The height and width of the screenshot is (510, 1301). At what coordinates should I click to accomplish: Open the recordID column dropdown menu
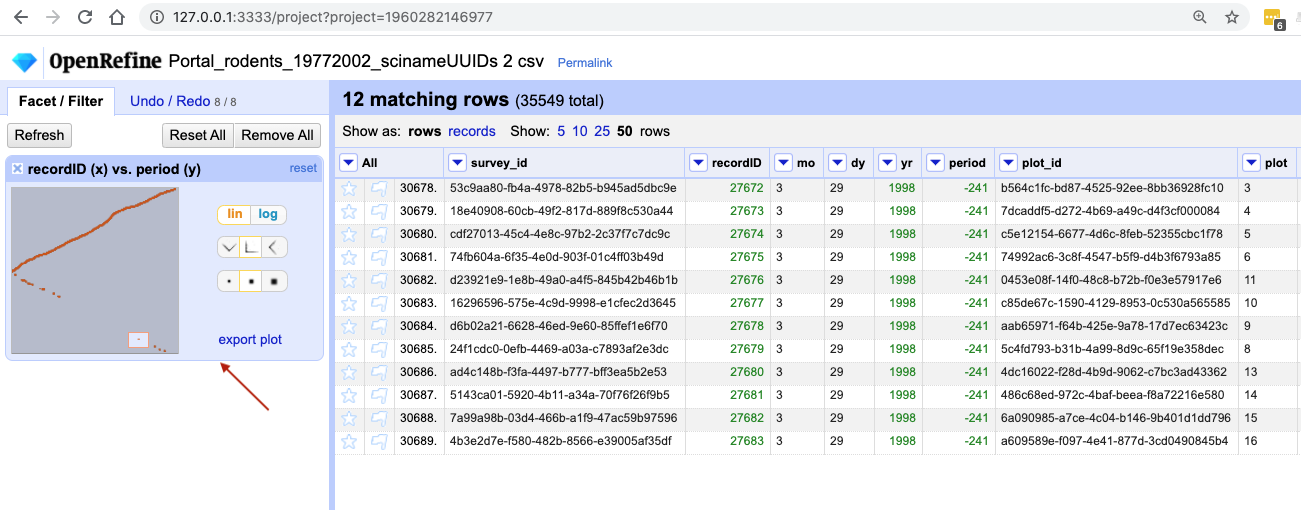697,163
